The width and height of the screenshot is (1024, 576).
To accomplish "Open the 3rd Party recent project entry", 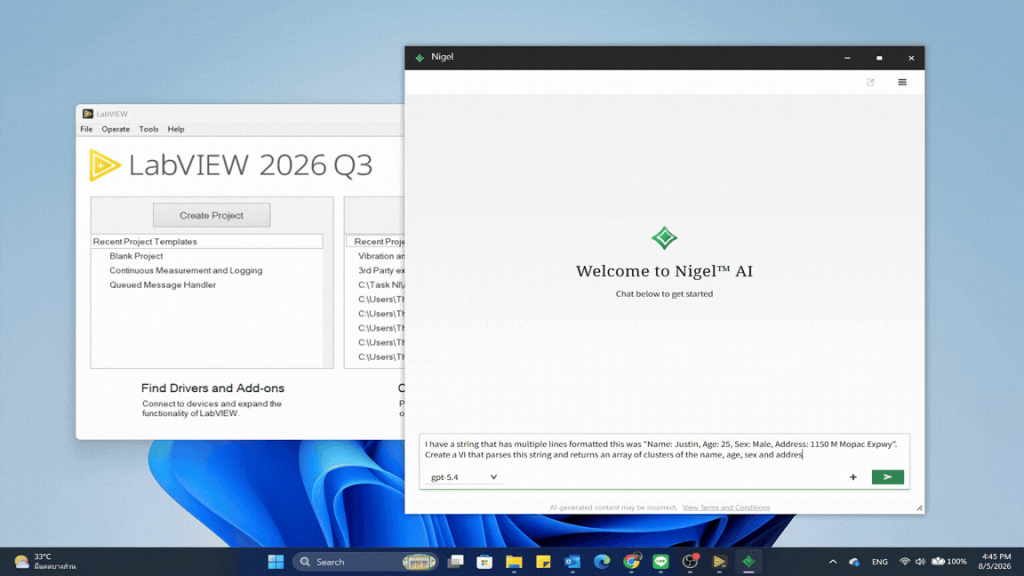I will pos(381,270).
